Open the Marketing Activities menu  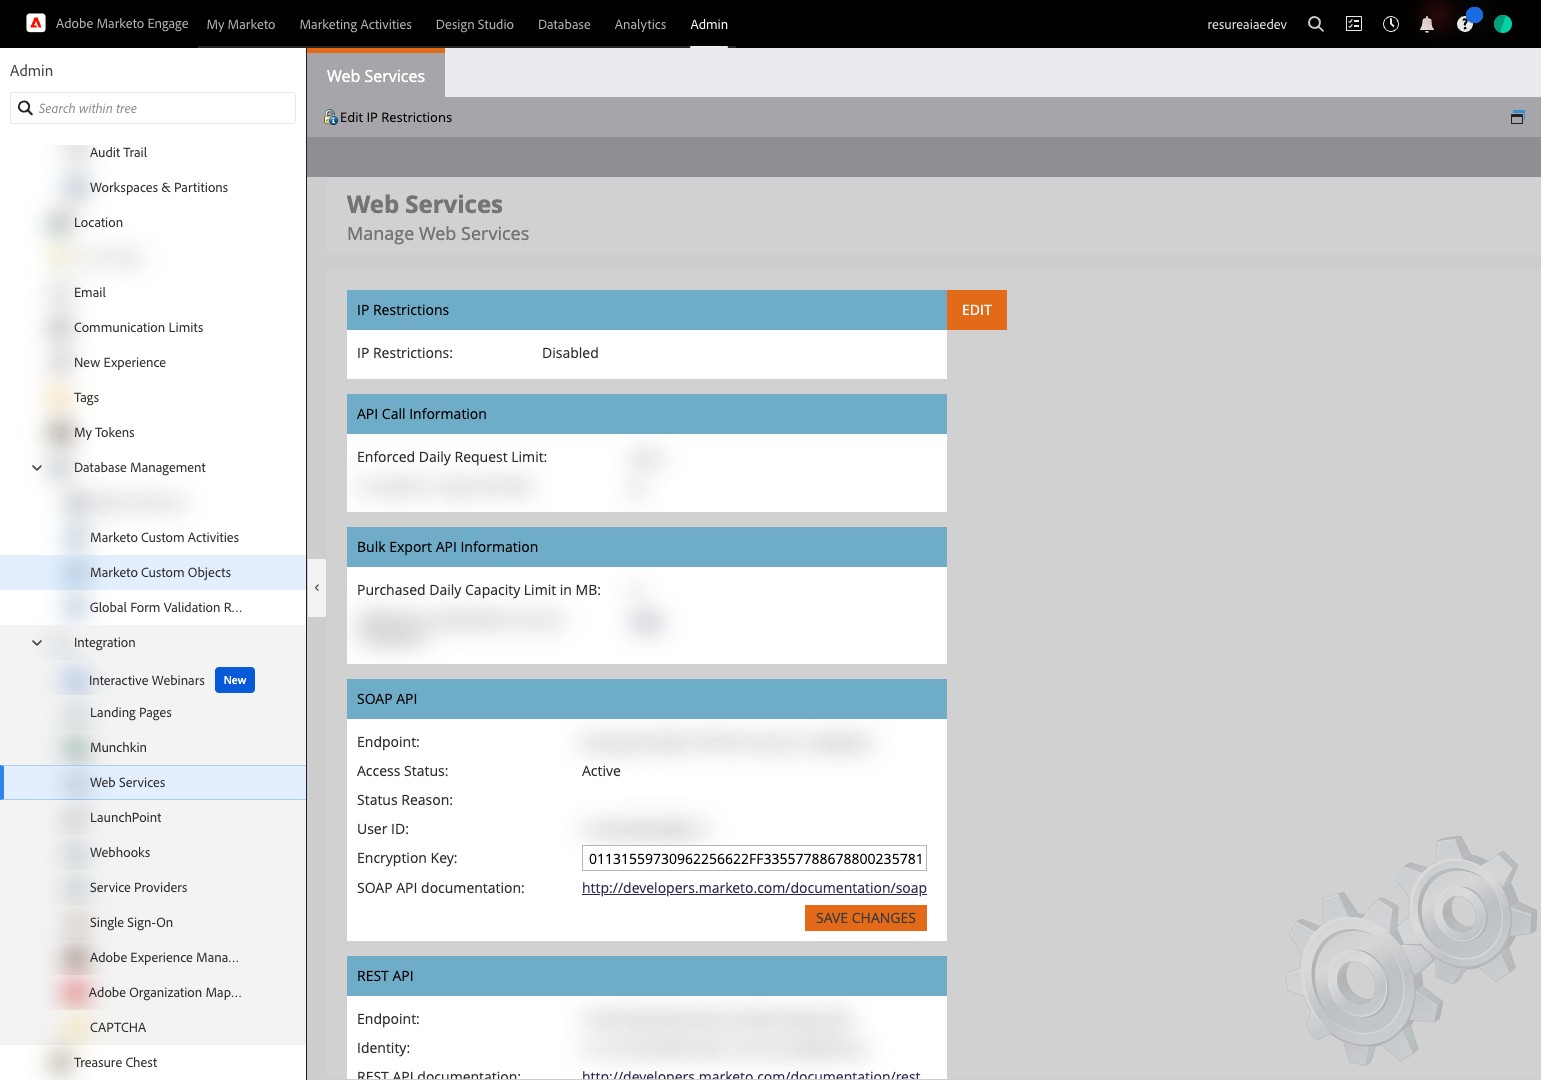[356, 24]
